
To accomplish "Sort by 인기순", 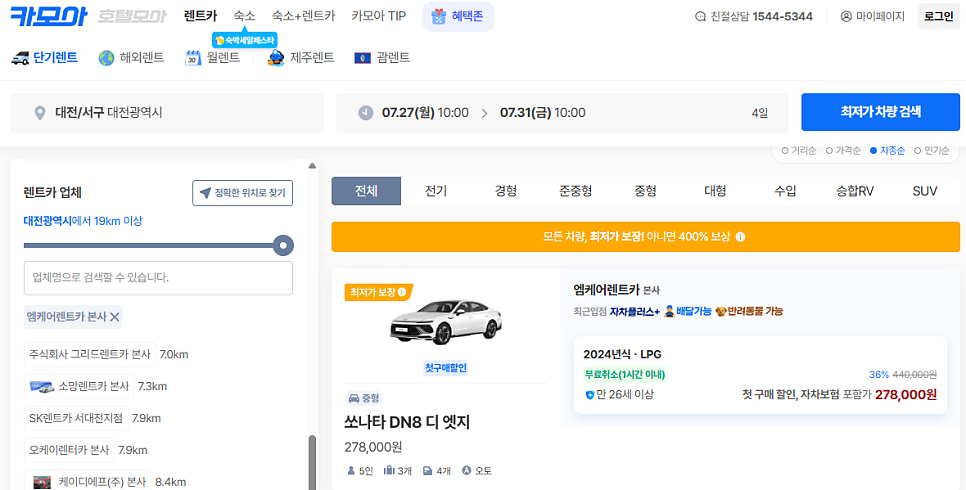I will 932,150.
